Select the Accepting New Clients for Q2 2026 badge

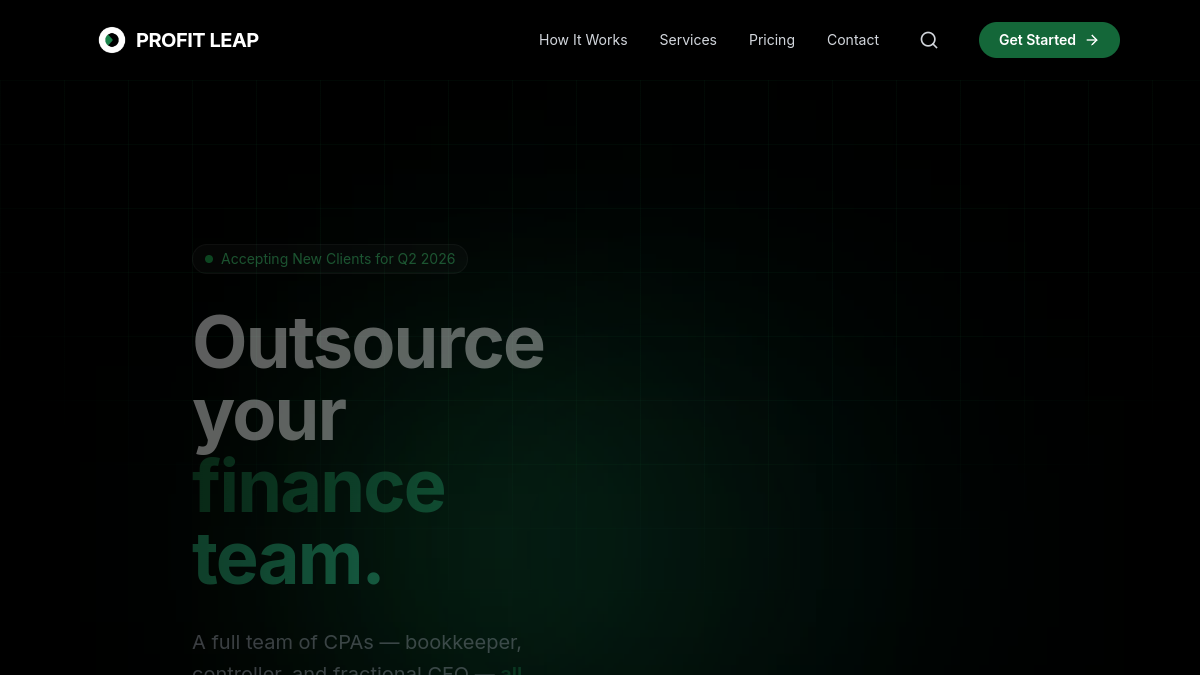click(330, 259)
